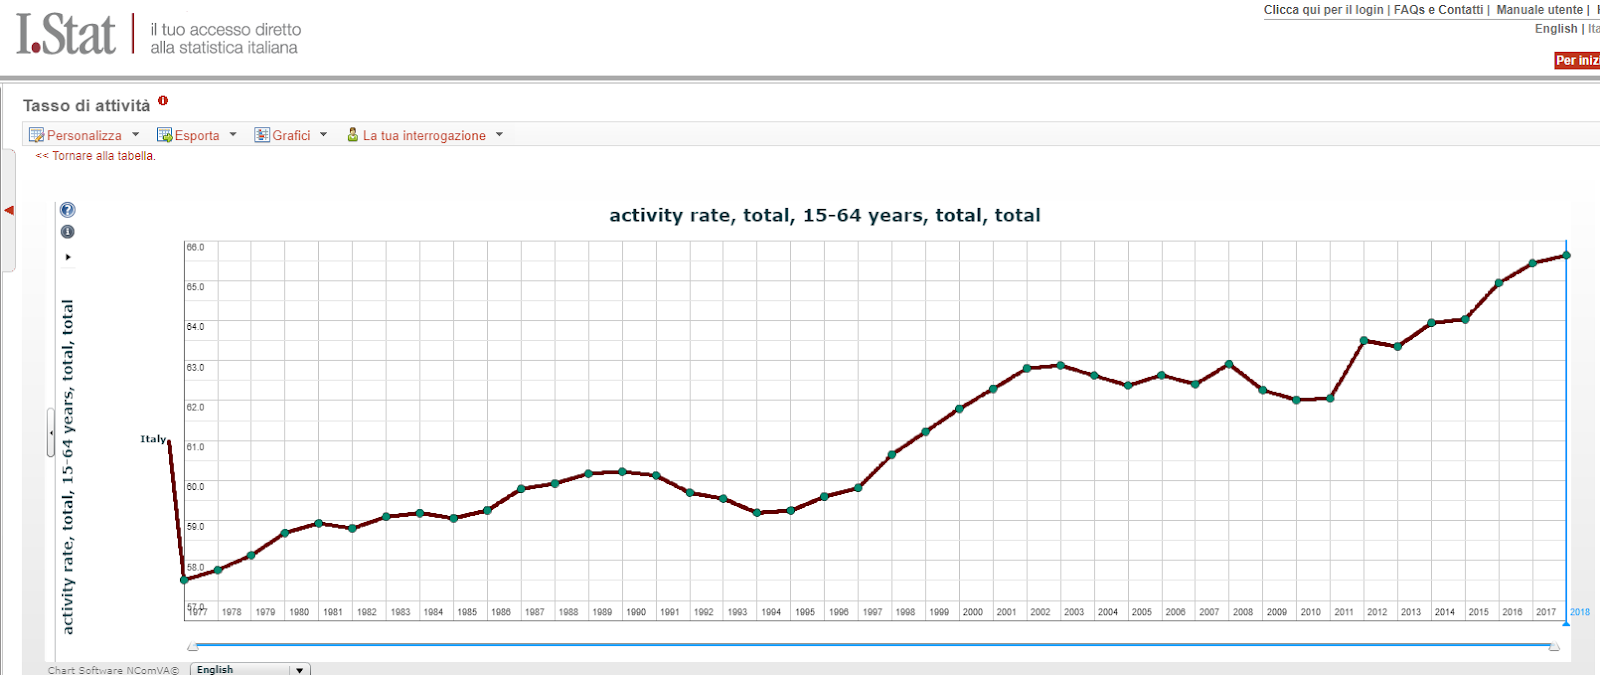Image resolution: width=1600 pixels, height=675 pixels.
Task: Expand the small black play arrow under info icon
Action: click(x=68, y=257)
